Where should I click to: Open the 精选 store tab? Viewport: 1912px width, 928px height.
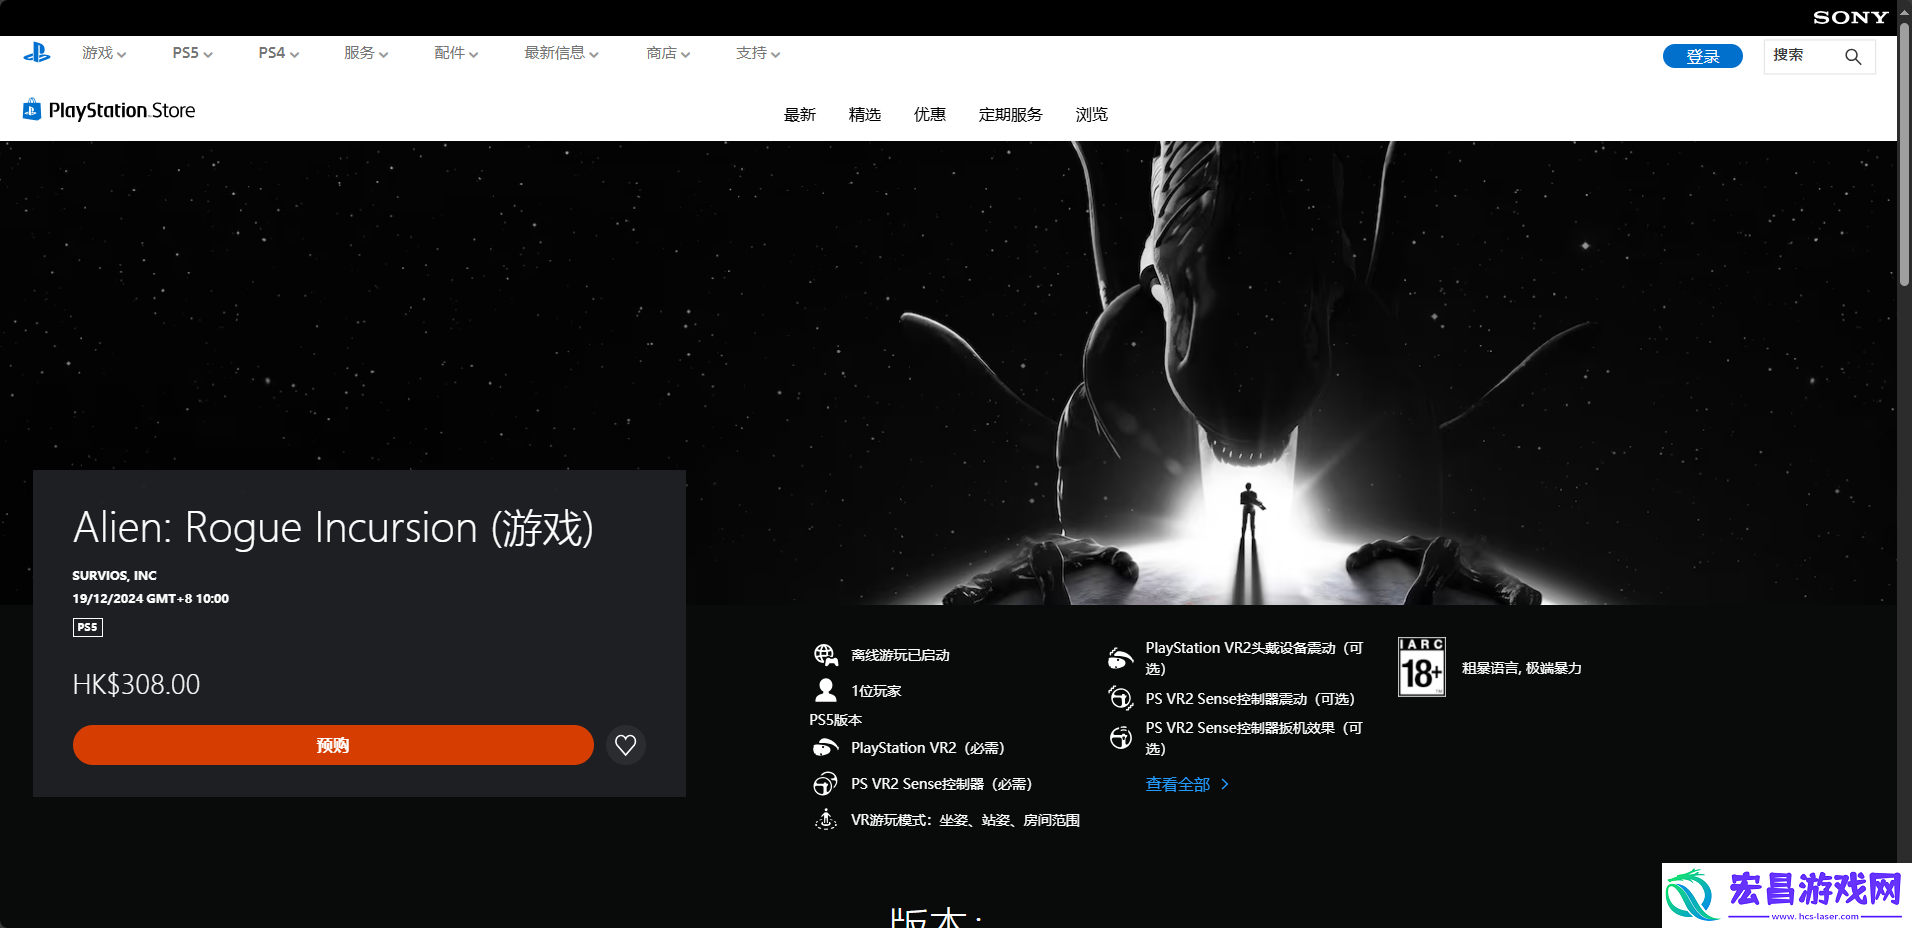(x=865, y=115)
